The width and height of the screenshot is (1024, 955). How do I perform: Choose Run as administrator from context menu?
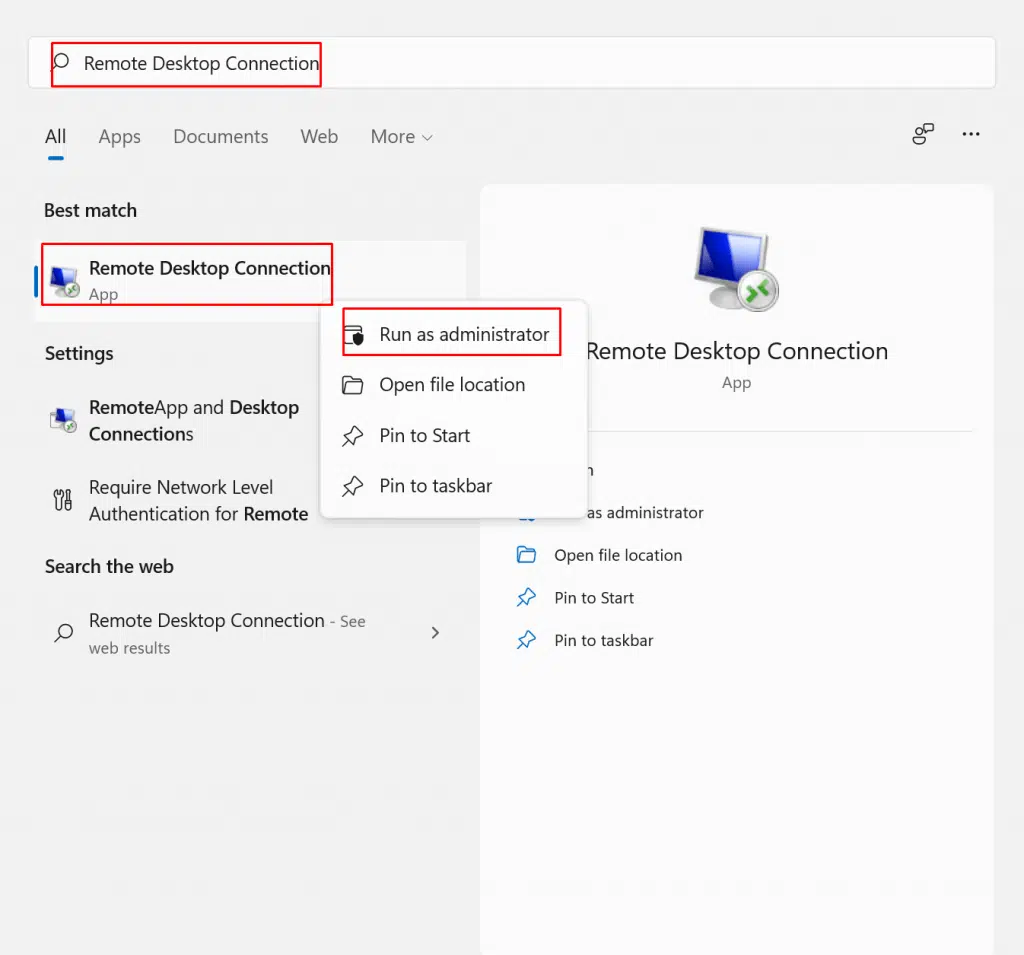click(464, 335)
